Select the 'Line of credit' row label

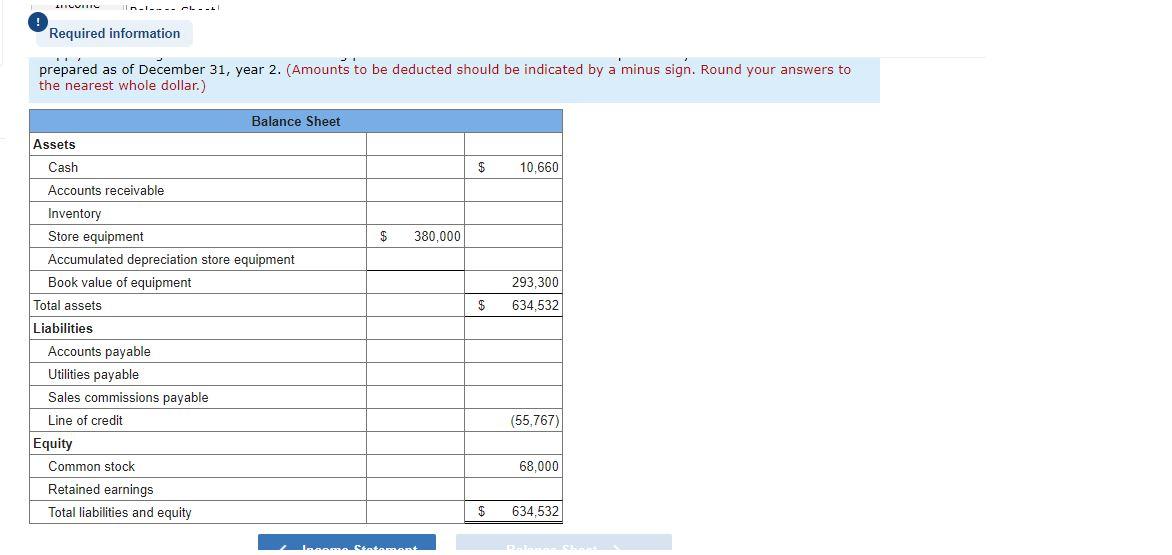pyautogui.click(x=85, y=421)
